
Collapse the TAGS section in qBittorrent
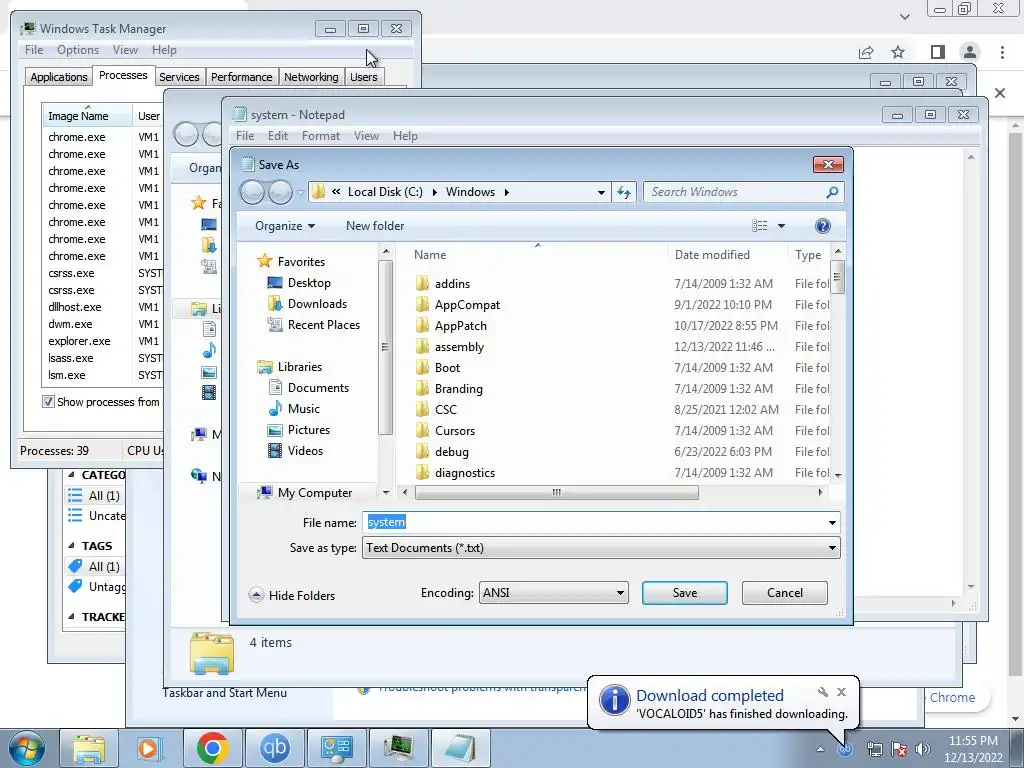click(x=72, y=546)
